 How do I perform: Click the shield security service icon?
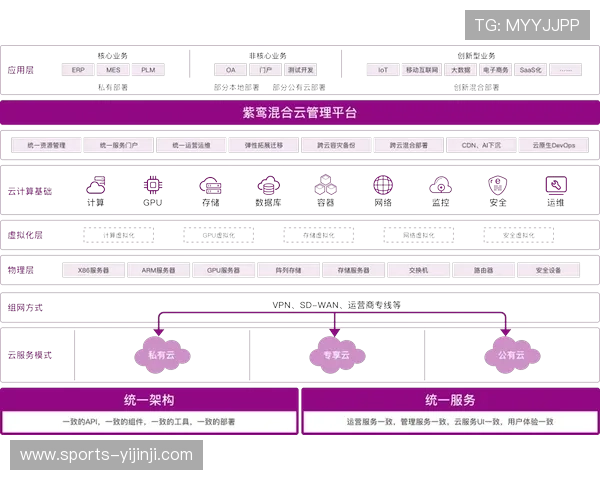click(497, 186)
